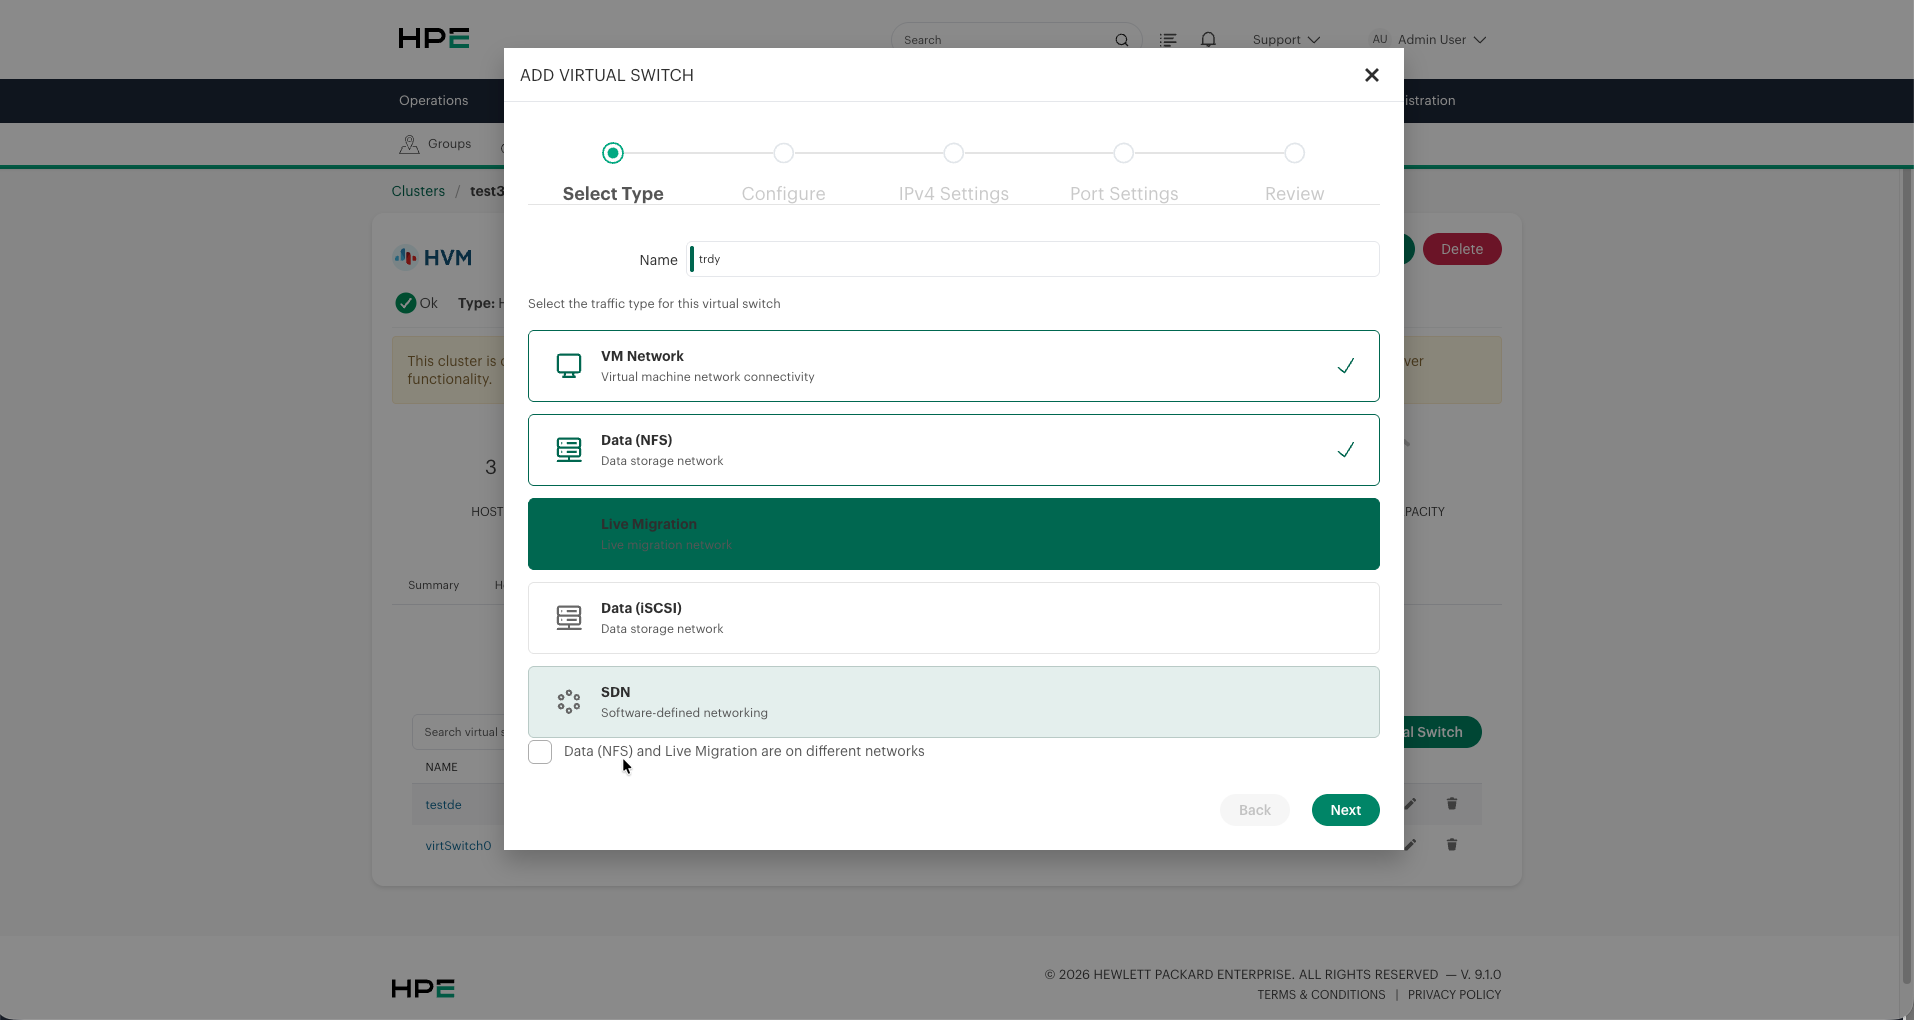
Task: Expand the Support dropdown
Action: coord(1286,40)
